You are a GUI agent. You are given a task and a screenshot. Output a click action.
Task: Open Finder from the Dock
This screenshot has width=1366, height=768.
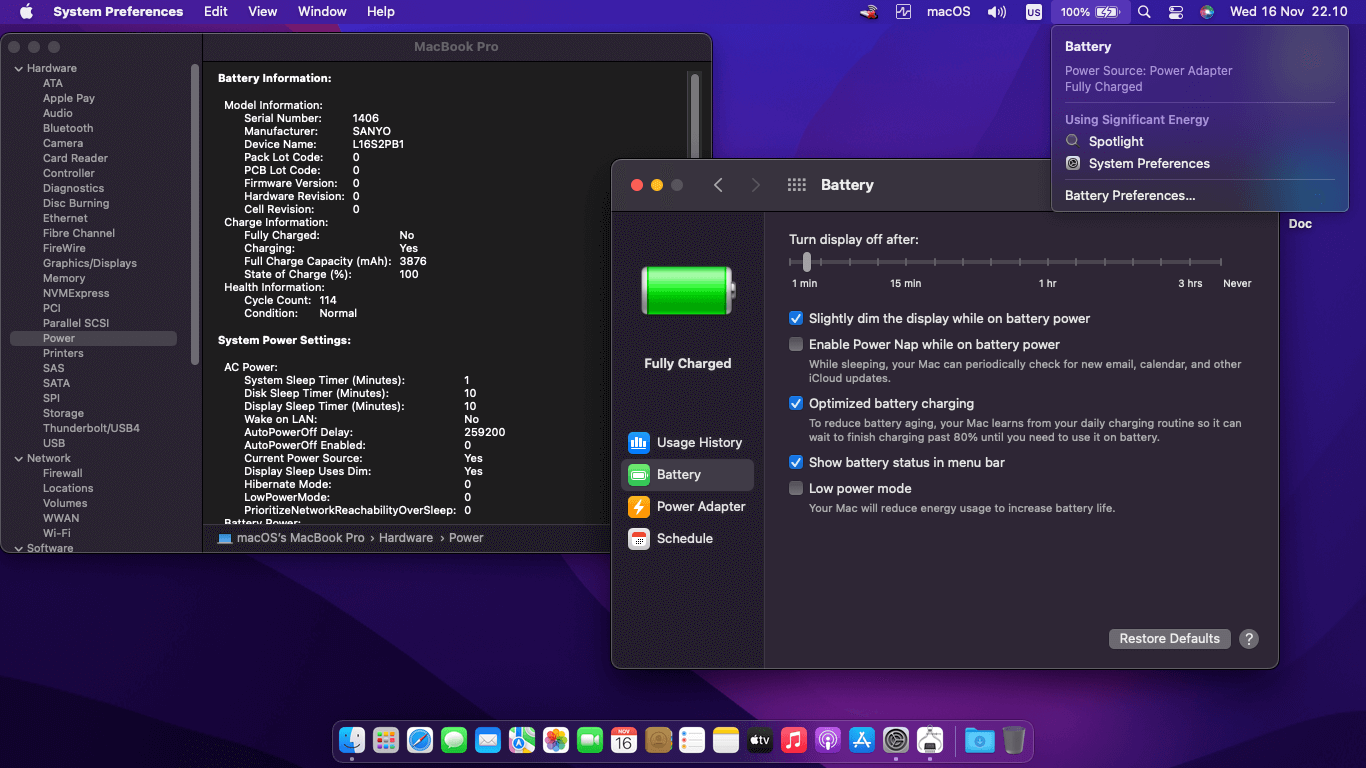352,740
